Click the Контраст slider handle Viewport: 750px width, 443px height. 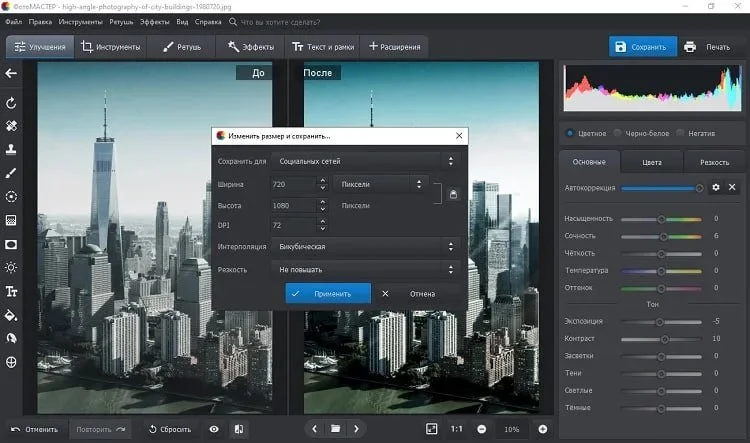tap(665, 339)
